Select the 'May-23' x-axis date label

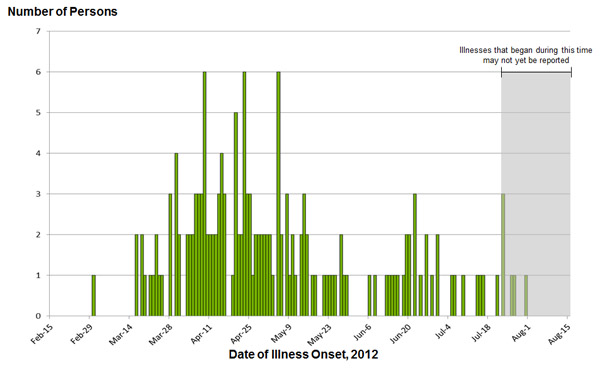(320, 334)
